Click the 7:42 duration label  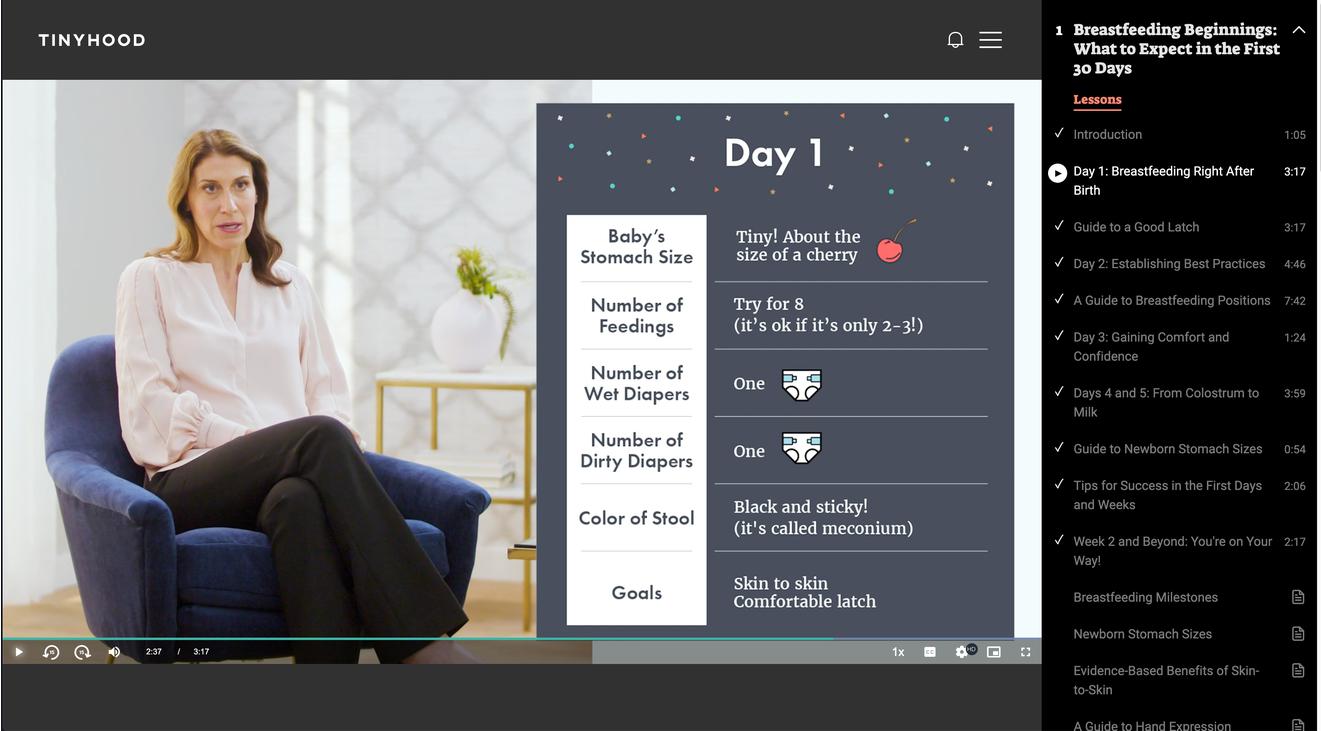click(x=1295, y=301)
